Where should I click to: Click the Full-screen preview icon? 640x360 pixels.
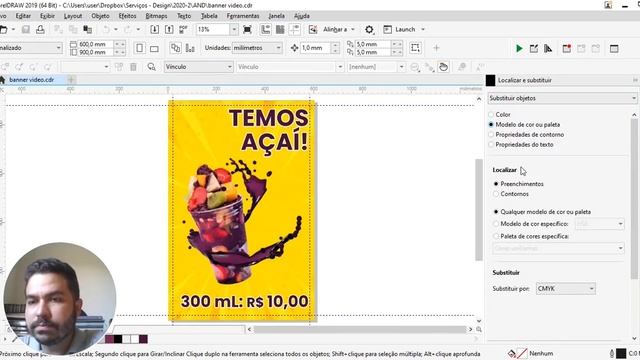247,29
